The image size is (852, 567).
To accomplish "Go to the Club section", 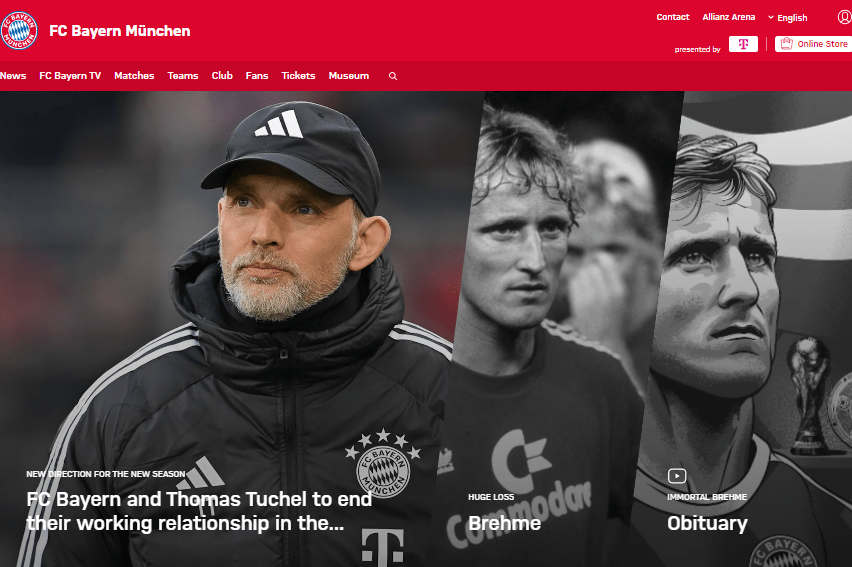I will click(x=222, y=76).
